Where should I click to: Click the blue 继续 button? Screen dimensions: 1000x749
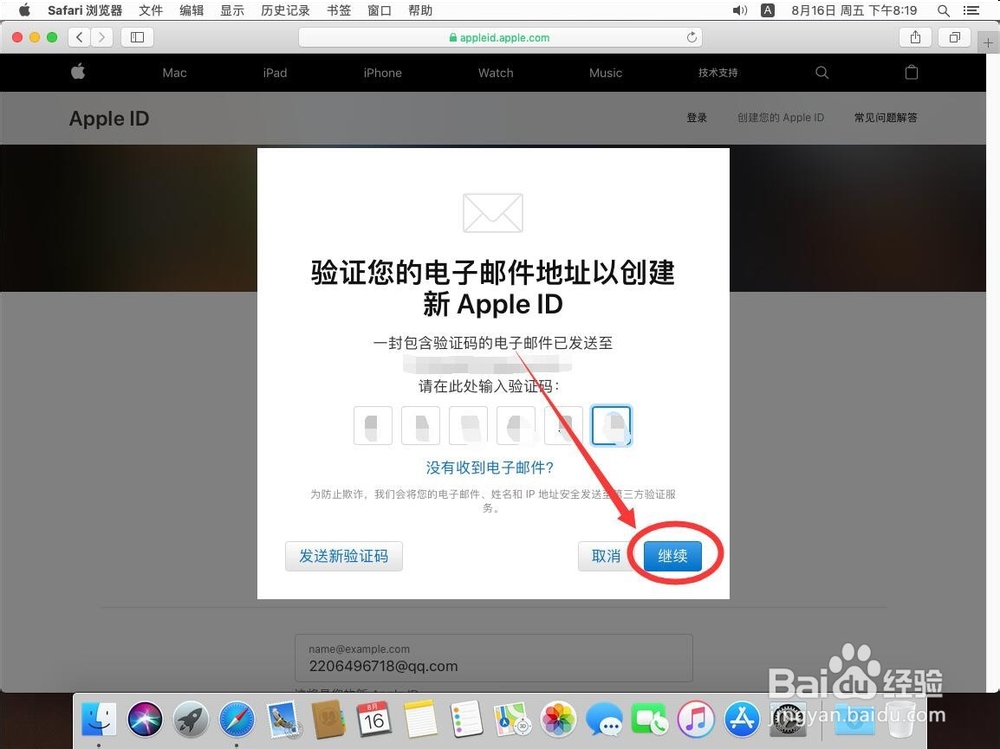[672, 556]
